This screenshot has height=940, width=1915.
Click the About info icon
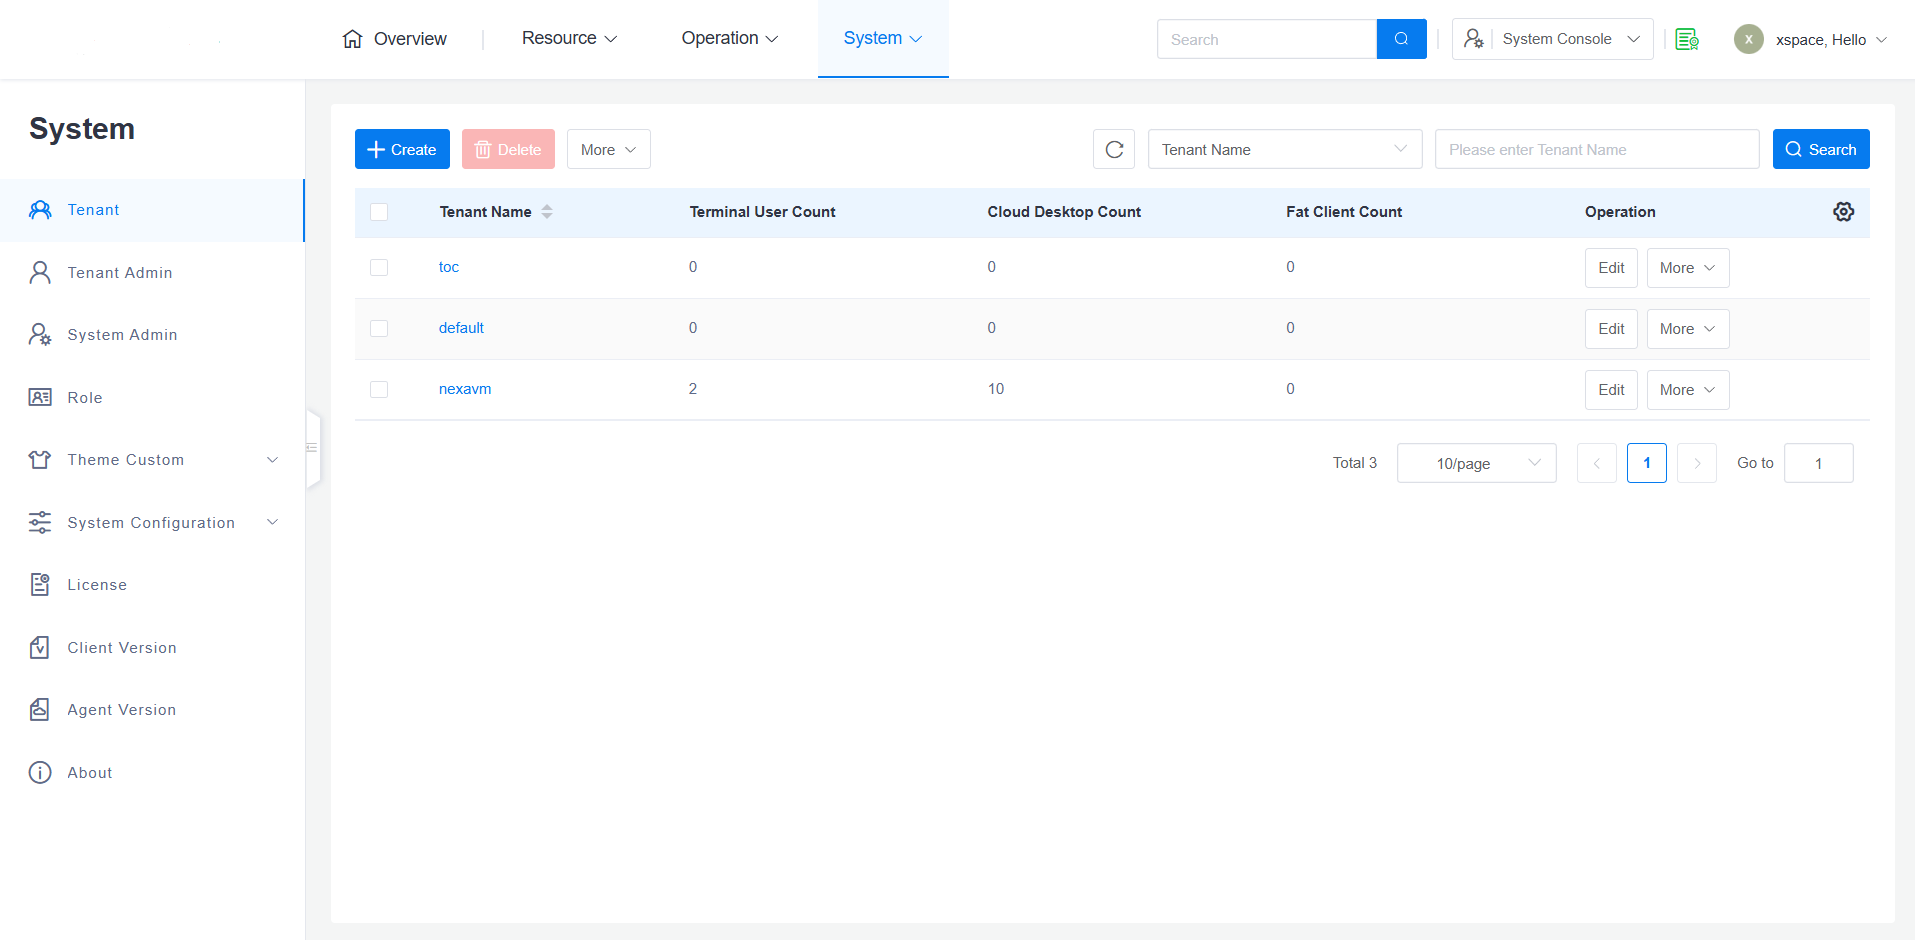coord(40,773)
